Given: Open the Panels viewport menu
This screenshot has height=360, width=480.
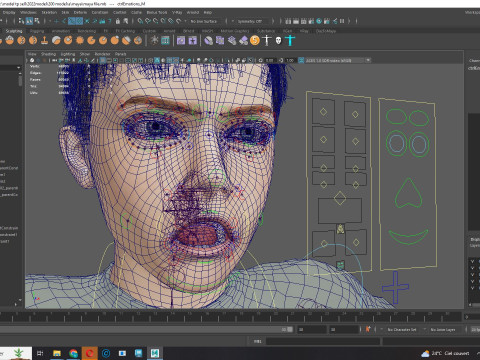Looking at the screenshot, I should (x=120, y=54).
